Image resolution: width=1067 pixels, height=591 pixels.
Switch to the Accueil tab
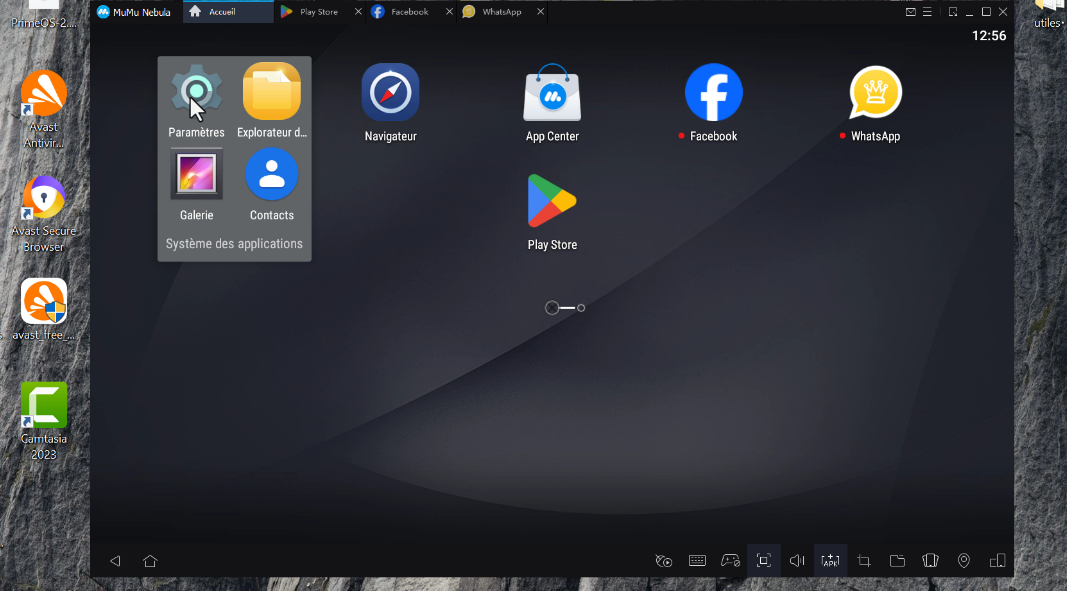click(x=228, y=12)
